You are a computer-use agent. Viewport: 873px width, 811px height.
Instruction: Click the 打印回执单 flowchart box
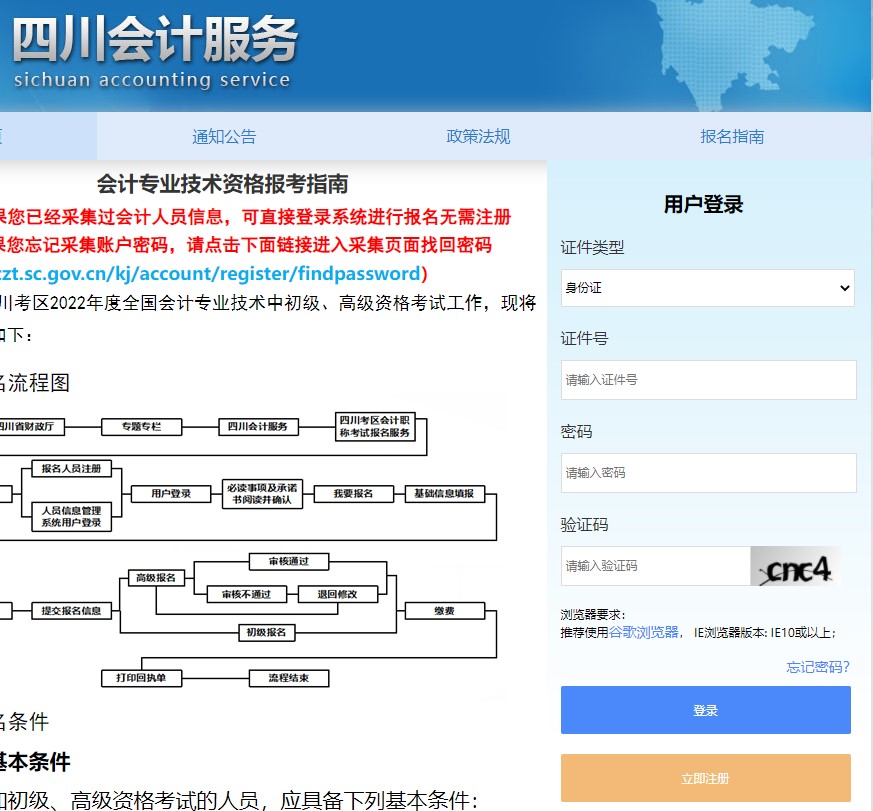pos(142,678)
